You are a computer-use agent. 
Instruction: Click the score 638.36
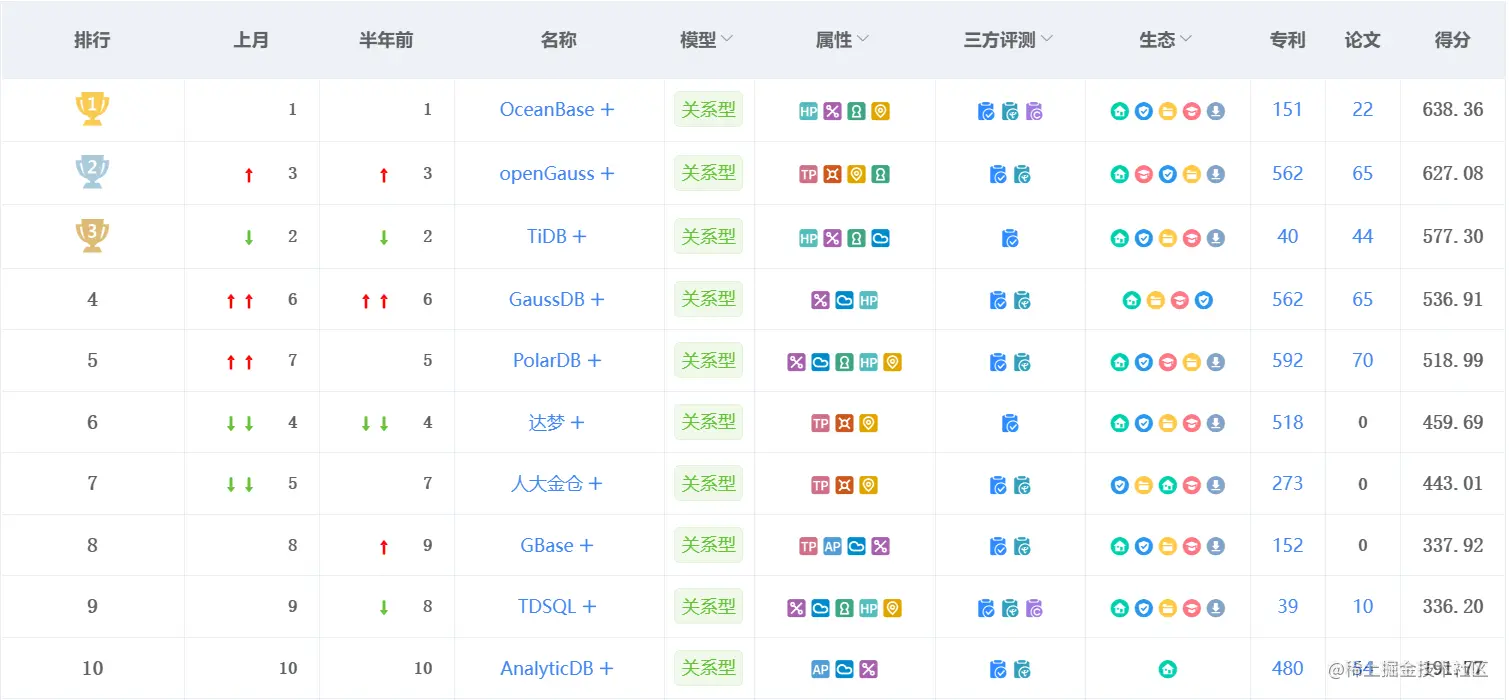pyautogui.click(x=1453, y=110)
